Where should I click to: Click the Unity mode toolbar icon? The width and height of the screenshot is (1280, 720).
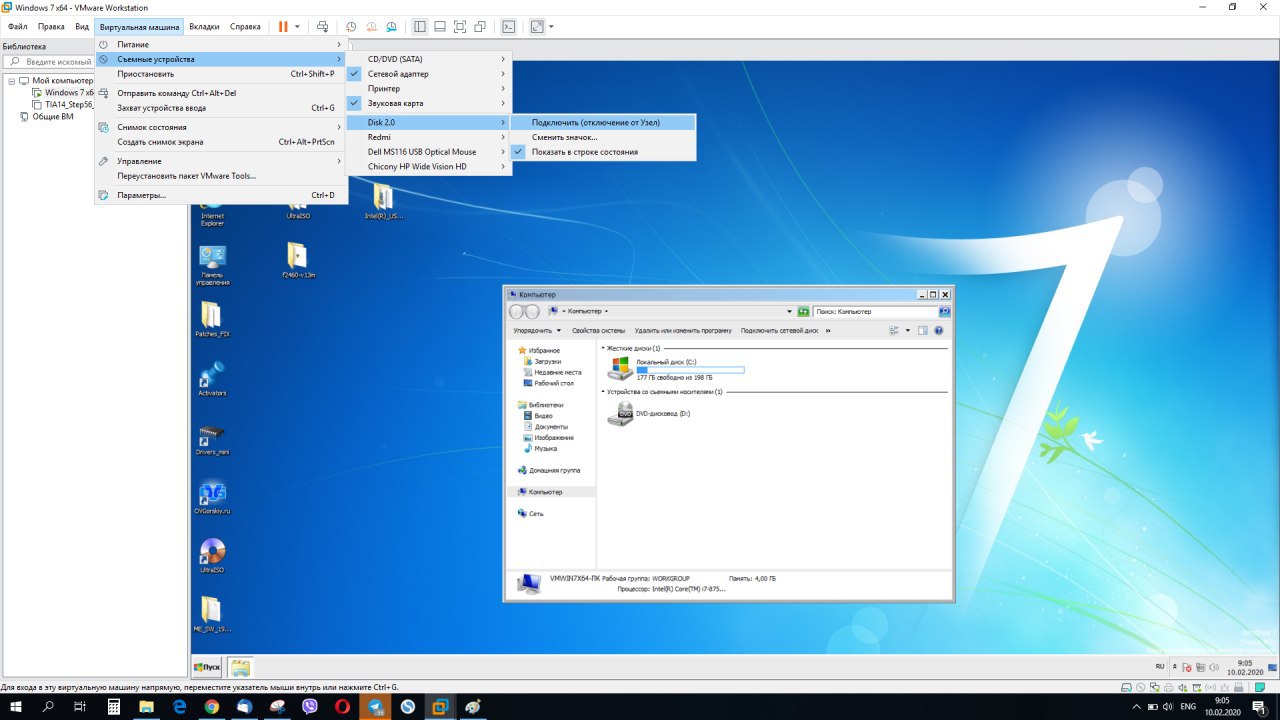point(481,26)
